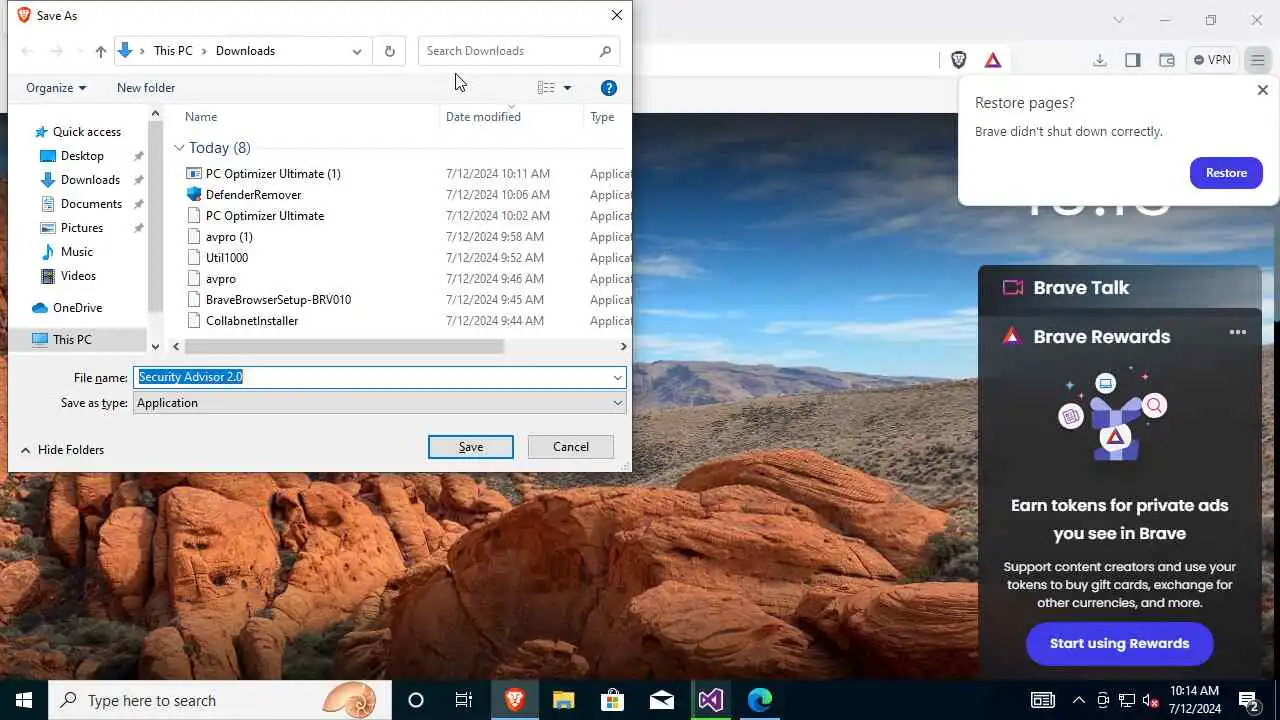
Task: Click the breadcrumb arrow after This PC
Action: (x=204, y=51)
